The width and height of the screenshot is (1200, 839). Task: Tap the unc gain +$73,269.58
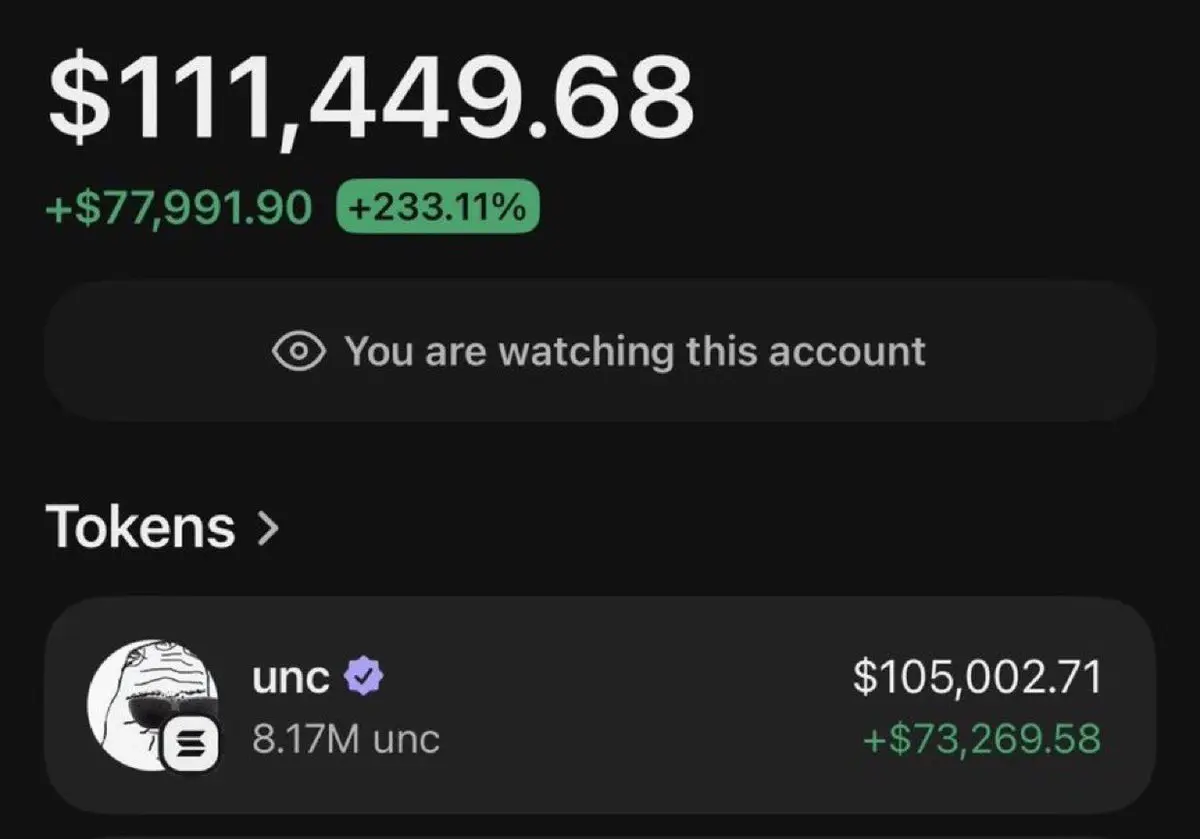pyautogui.click(x=981, y=739)
